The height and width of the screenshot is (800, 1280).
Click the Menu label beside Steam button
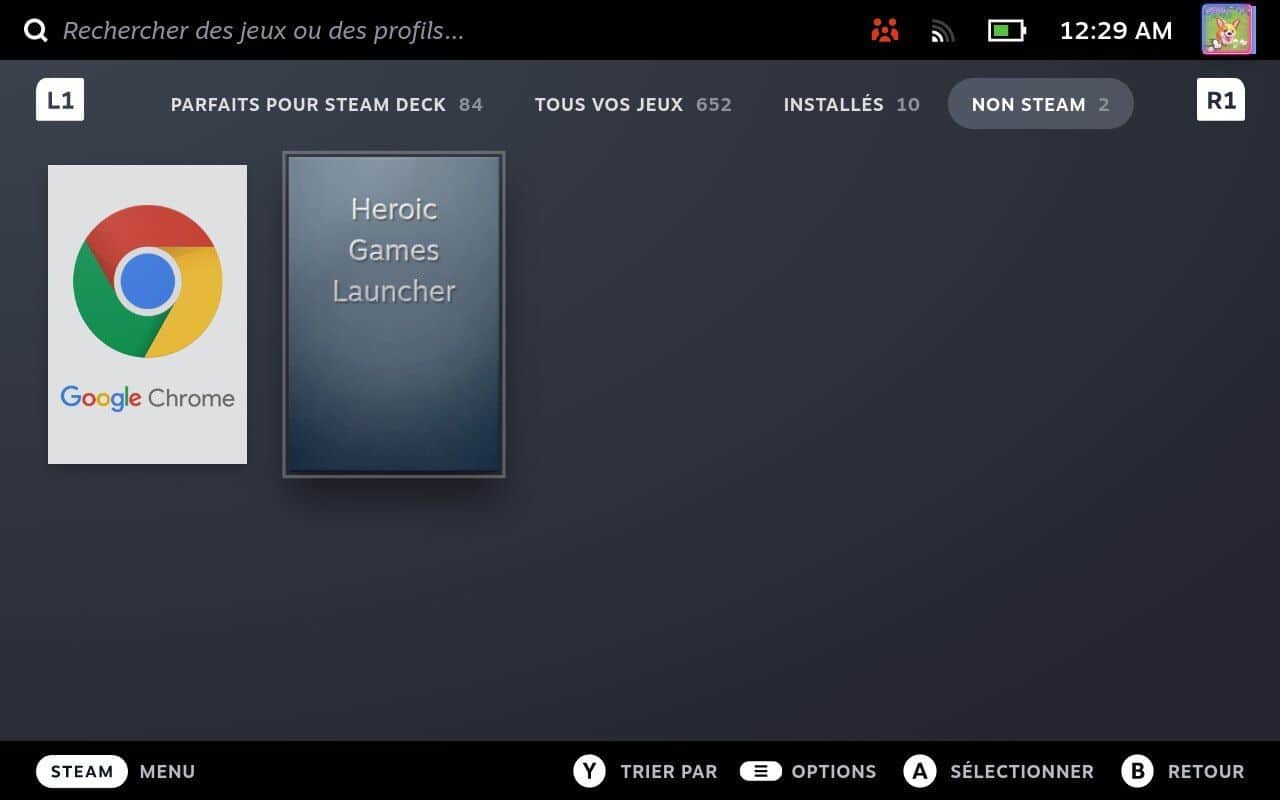(x=167, y=772)
